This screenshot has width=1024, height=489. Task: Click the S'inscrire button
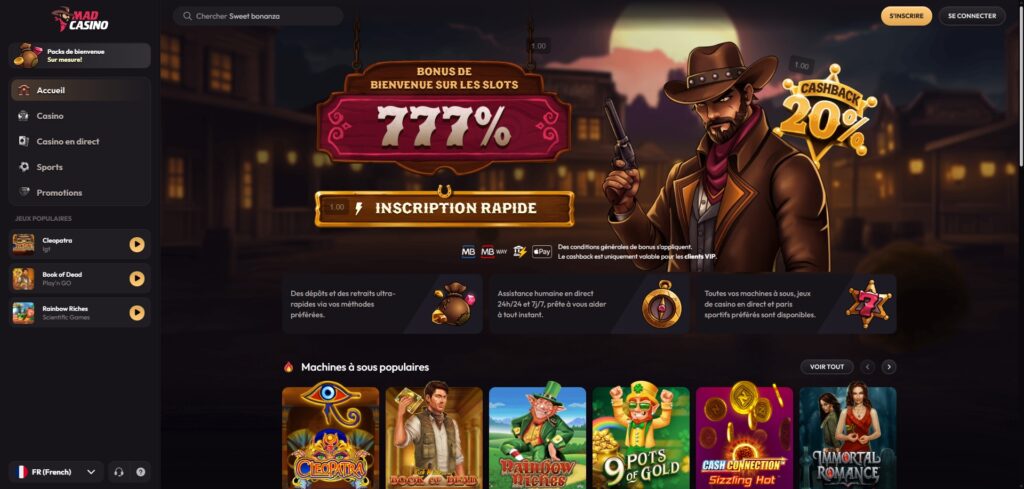[906, 16]
